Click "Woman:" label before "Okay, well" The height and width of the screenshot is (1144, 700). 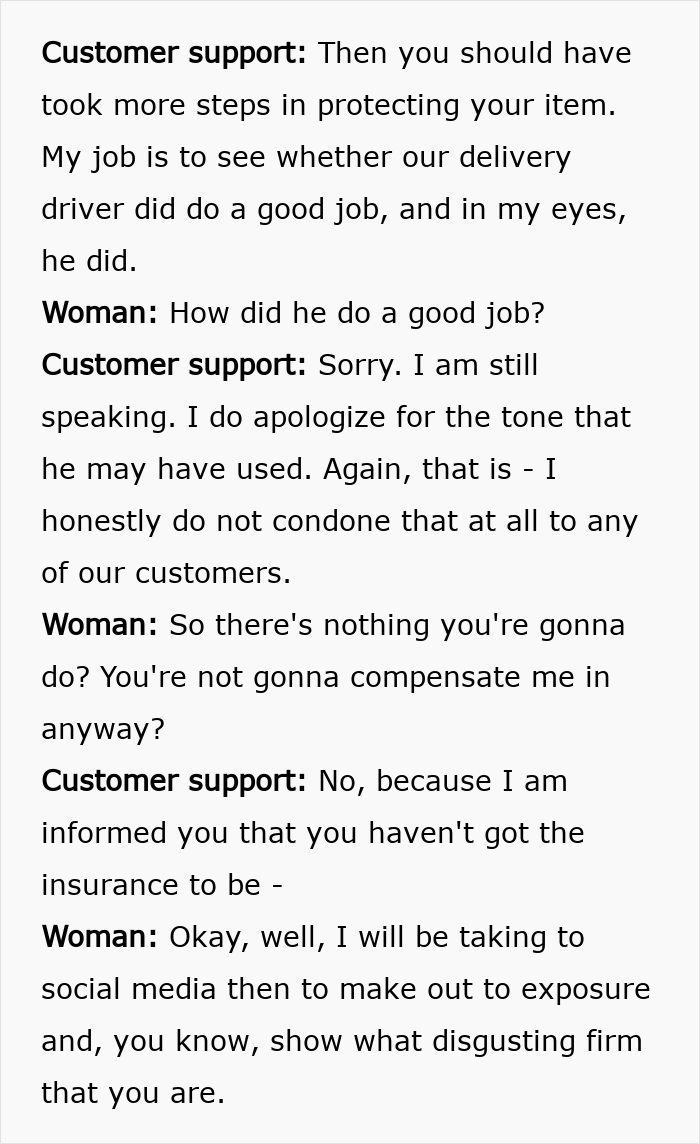pos(99,937)
